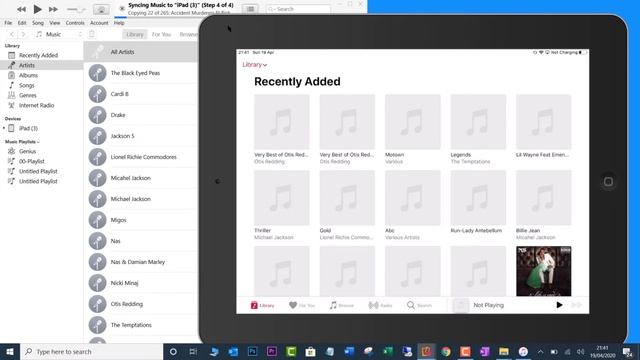Adjust the iTunes volume slider
This screenshot has height=360, width=640.
(x=76, y=9)
